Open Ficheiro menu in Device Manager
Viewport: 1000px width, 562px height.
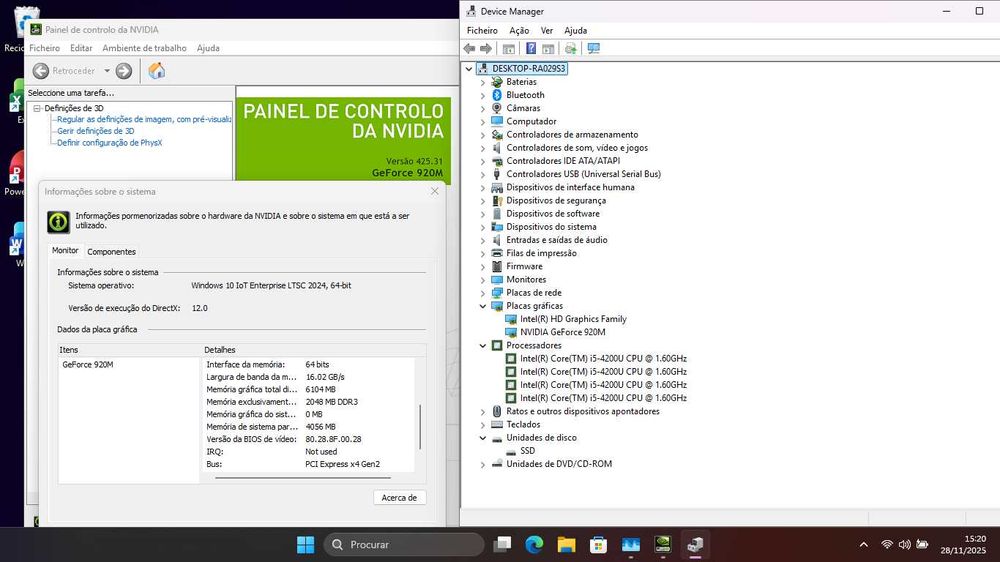pyautogui.click(x=482, y=31)
